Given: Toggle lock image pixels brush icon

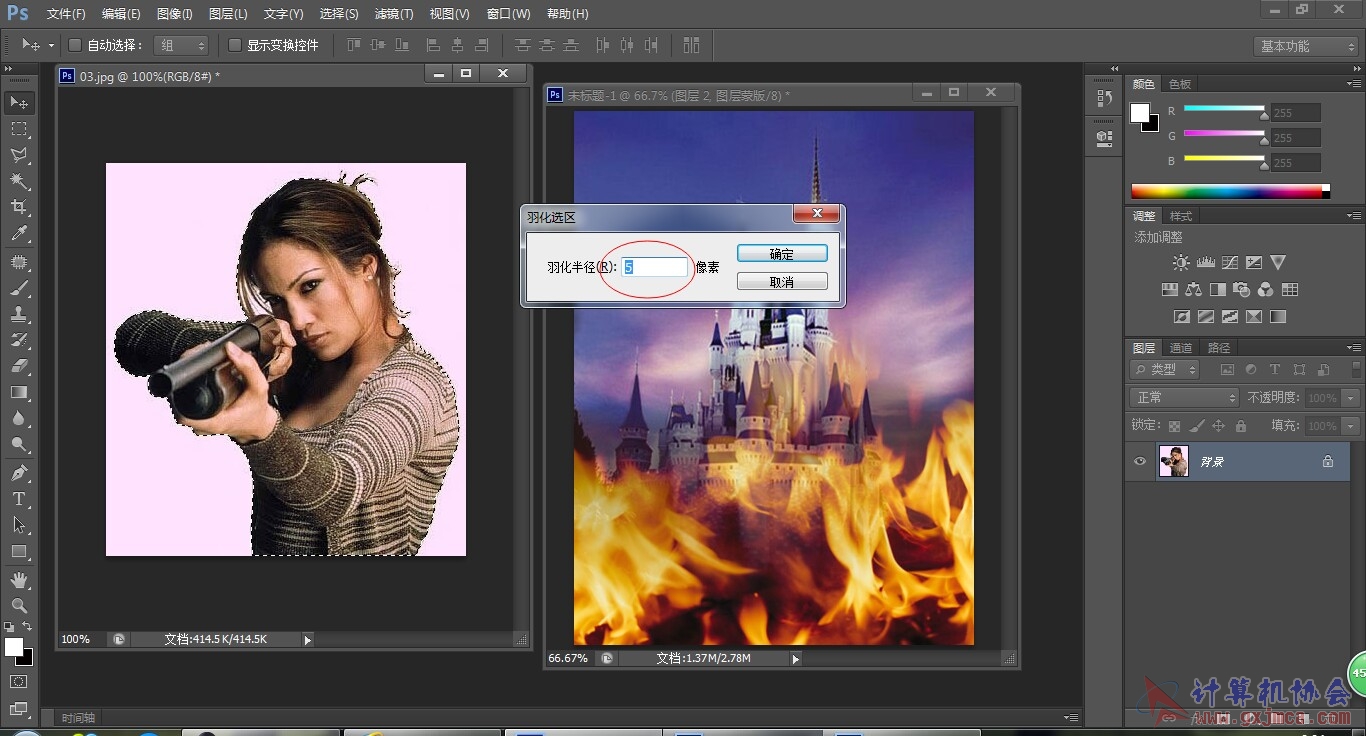Looking at the screenshot, I should [x=1196, y=426].
